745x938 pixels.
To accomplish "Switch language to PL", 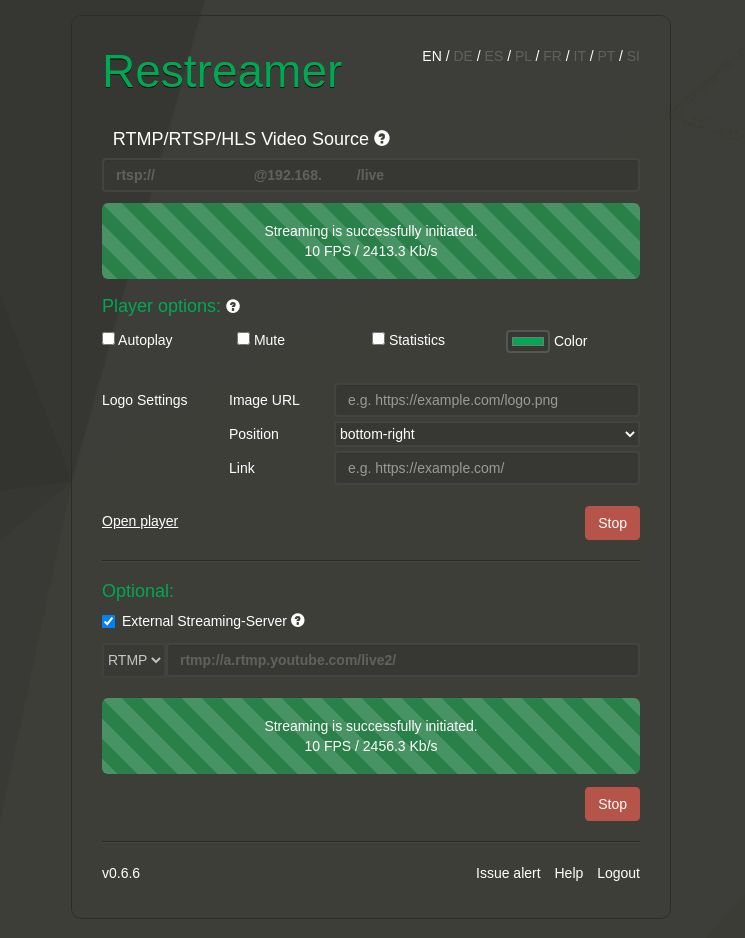I will coord(523,56).
